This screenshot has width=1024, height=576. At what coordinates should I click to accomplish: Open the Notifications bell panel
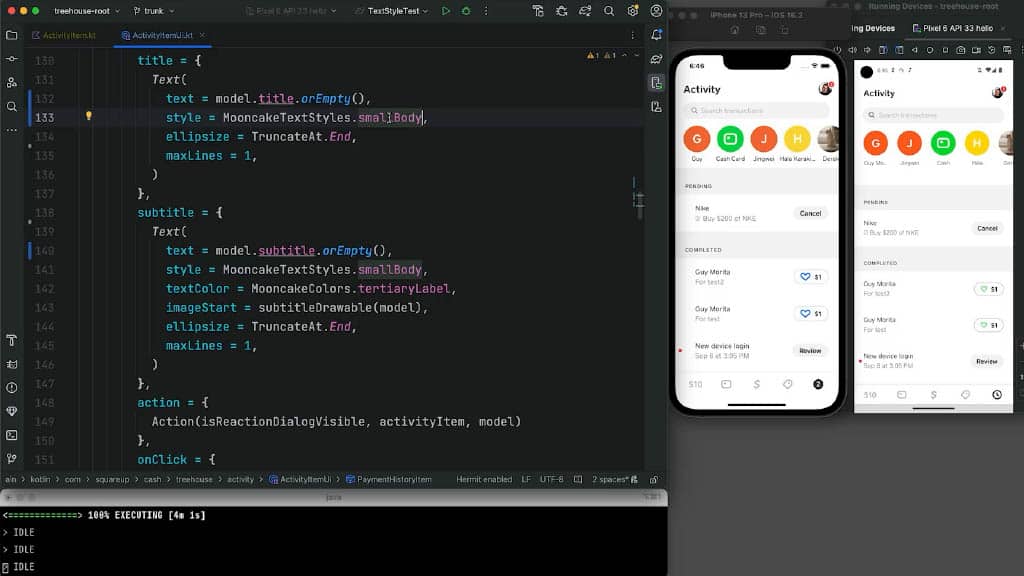point(656,35)
